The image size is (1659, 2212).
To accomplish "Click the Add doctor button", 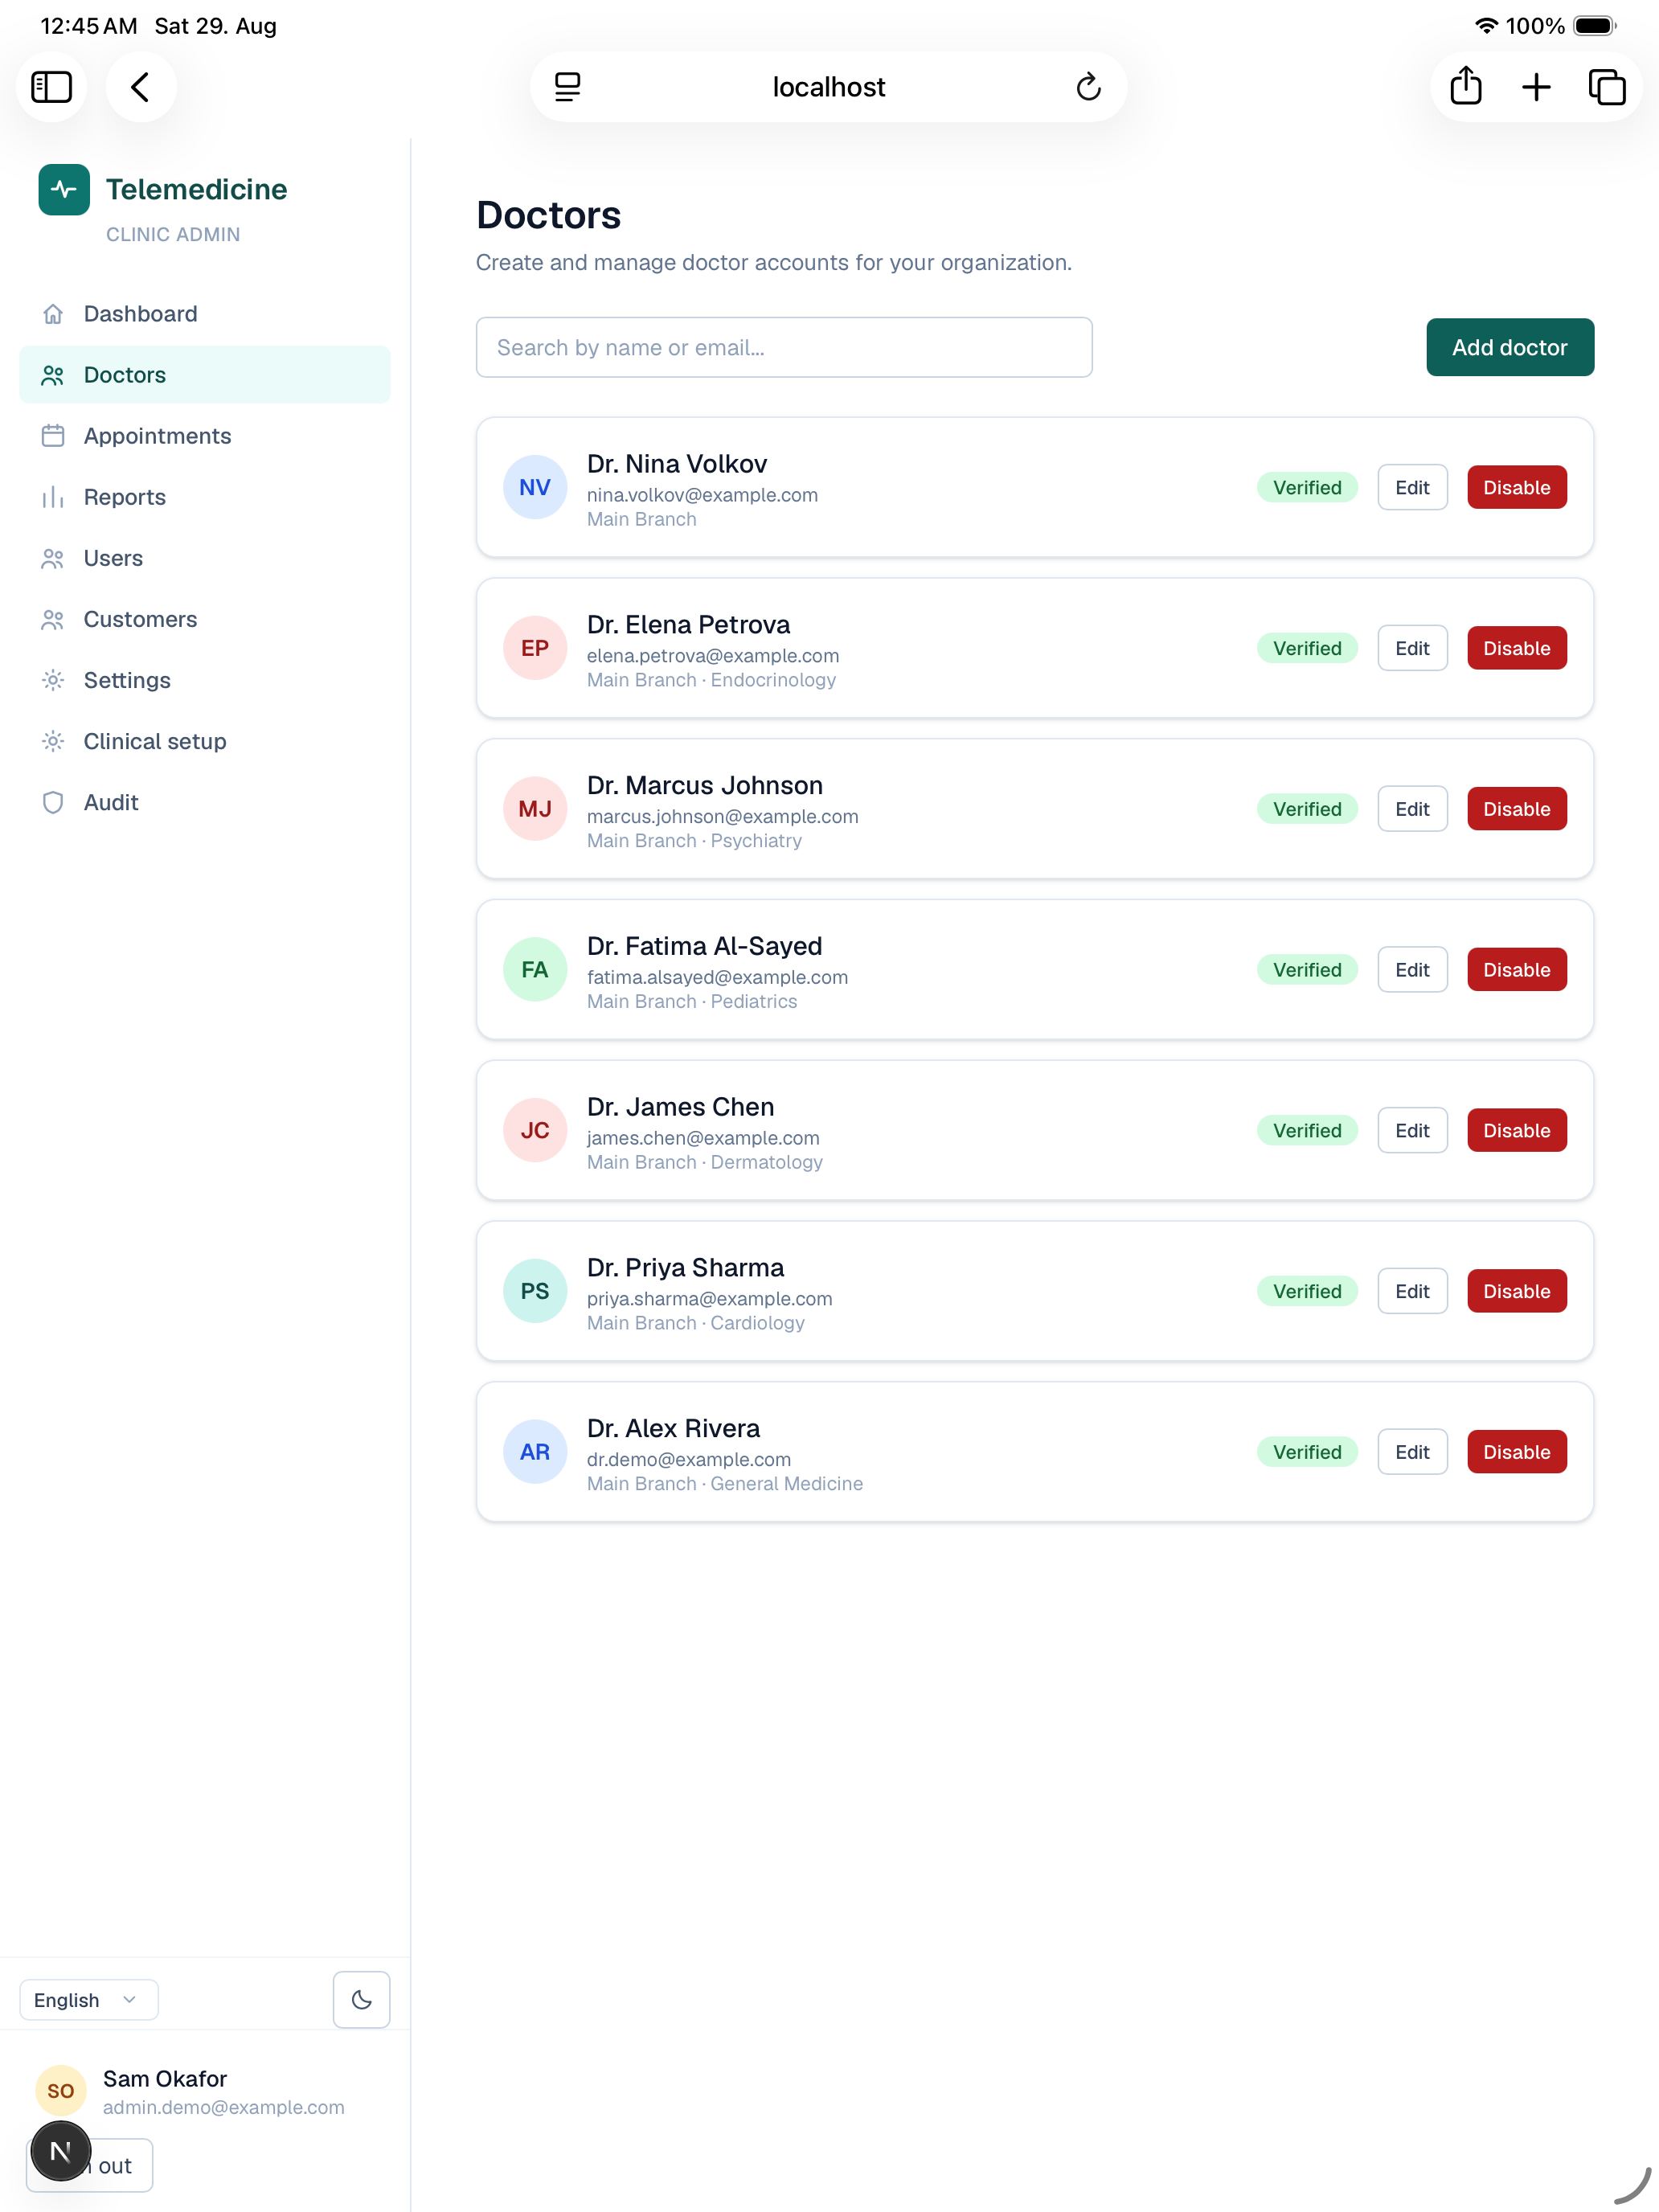I will coord(1509,347).
